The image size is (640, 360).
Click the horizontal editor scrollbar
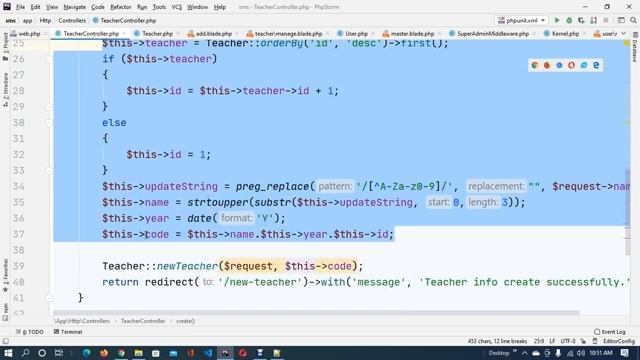(316, 313)
